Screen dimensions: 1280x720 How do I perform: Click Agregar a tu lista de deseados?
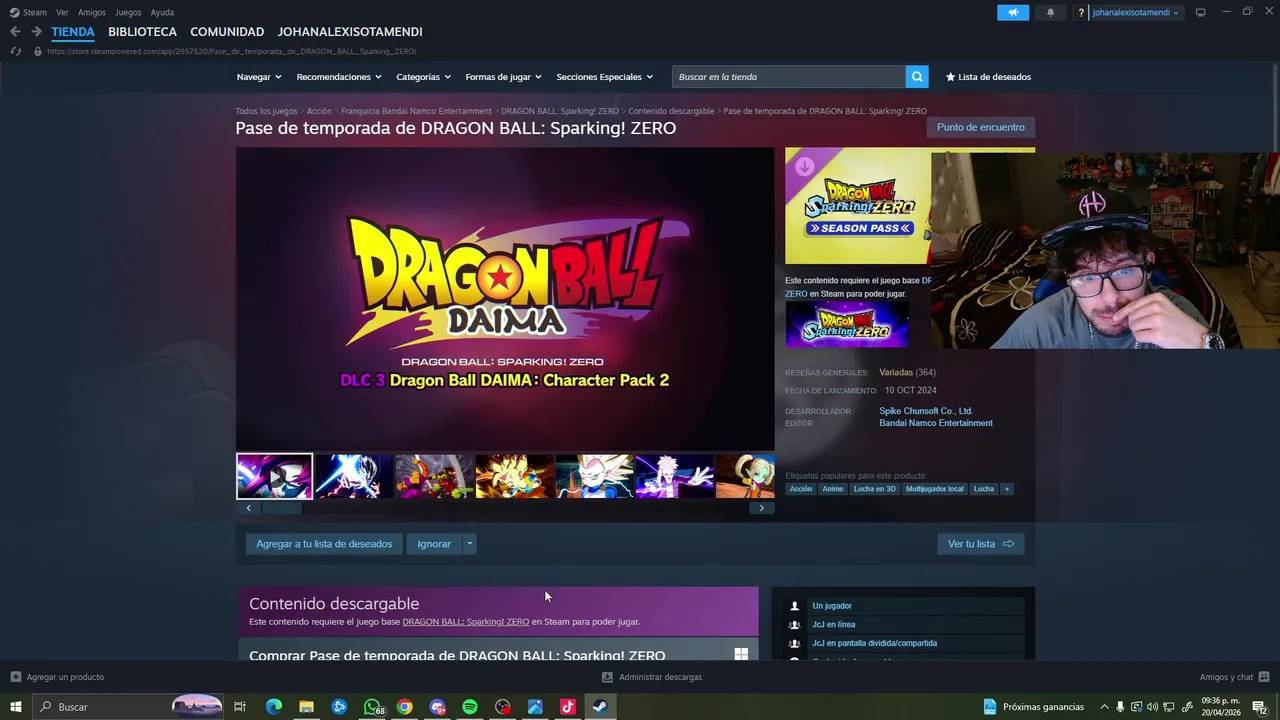click(324, 544)
